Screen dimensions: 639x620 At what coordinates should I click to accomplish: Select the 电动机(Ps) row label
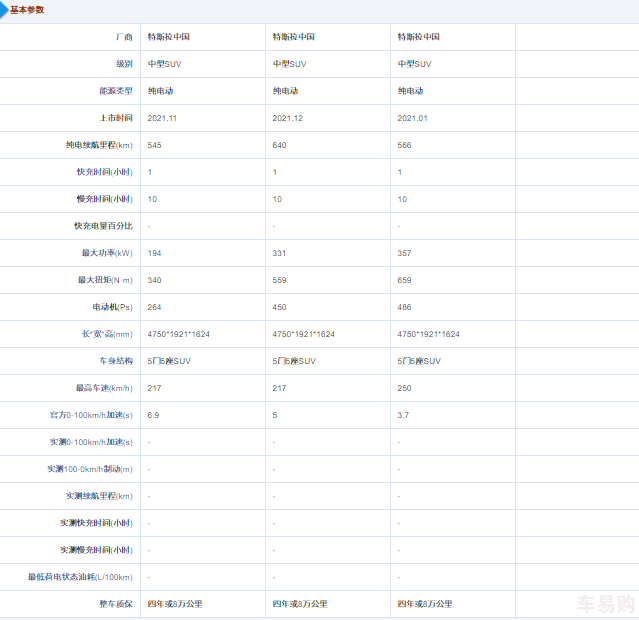112,307
